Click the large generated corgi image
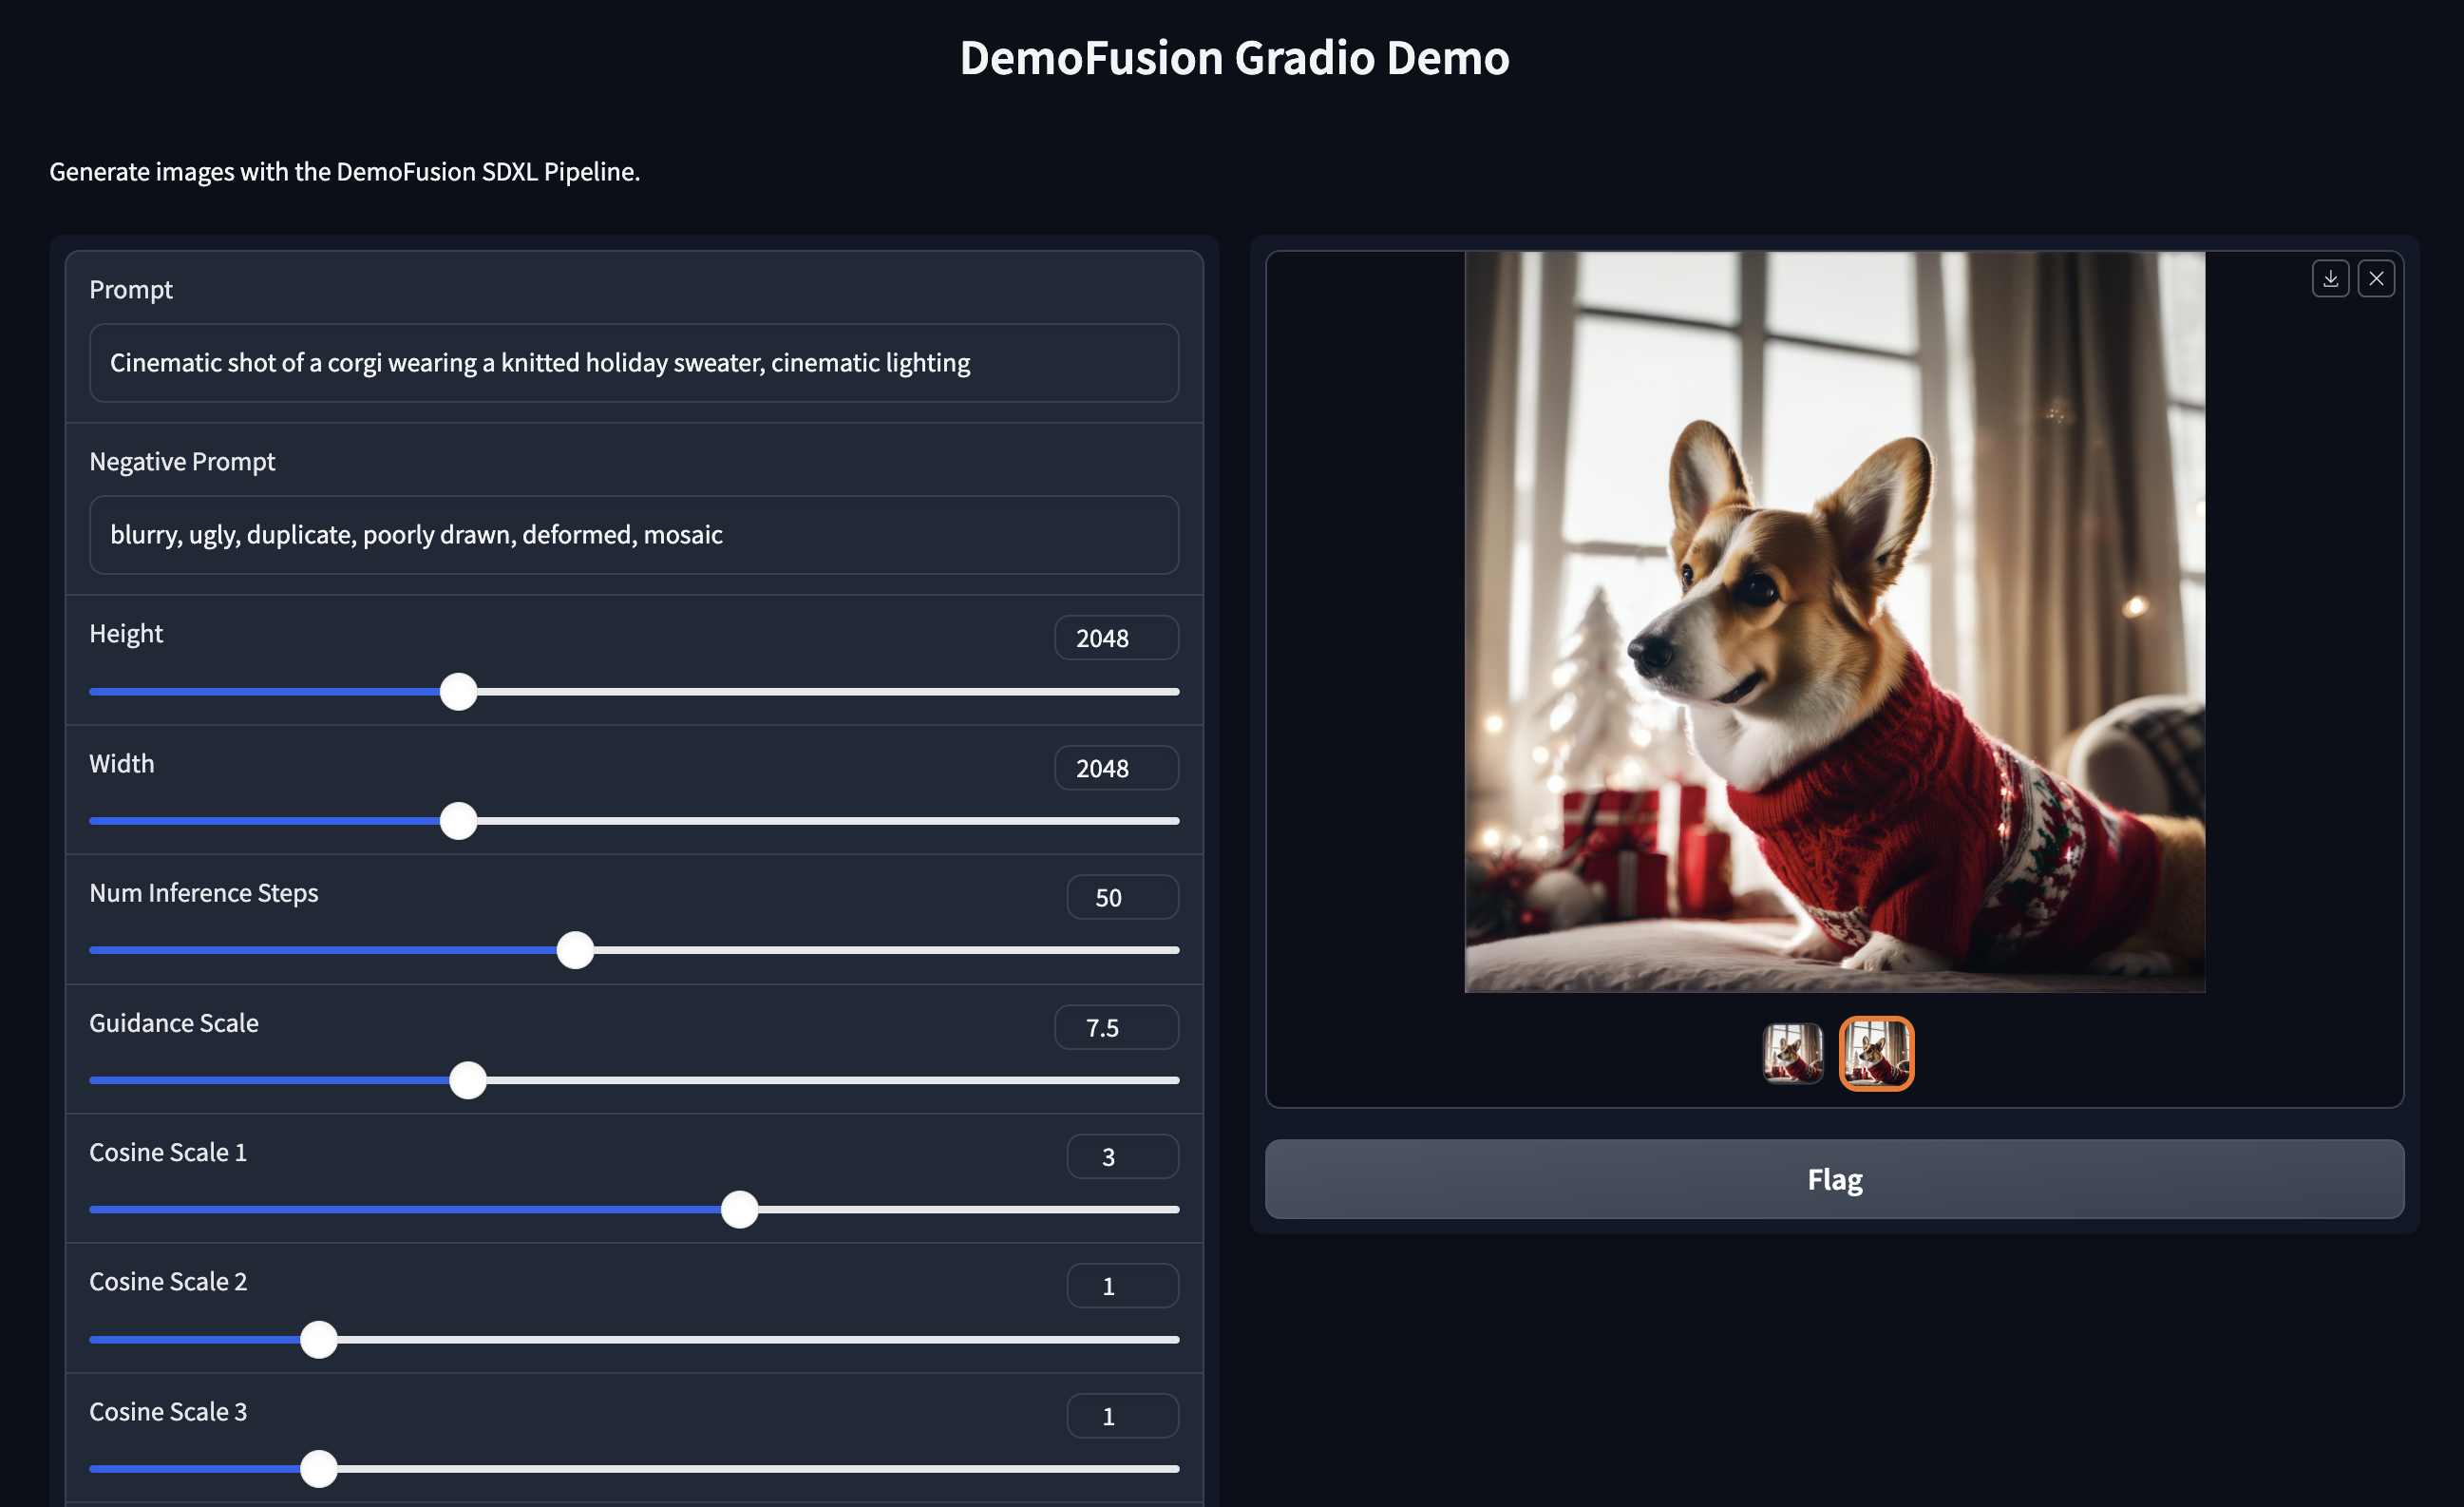 pos(1834,621)
